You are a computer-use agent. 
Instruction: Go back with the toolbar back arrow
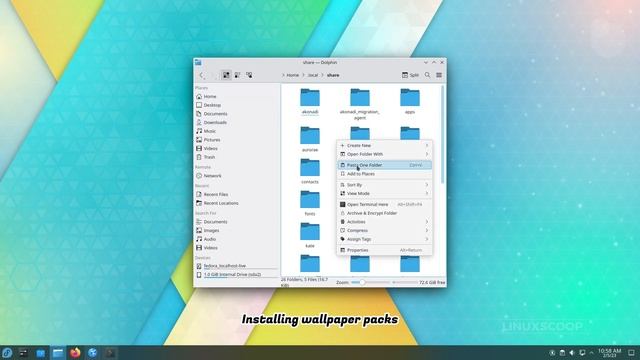click(x=201, y=75)
